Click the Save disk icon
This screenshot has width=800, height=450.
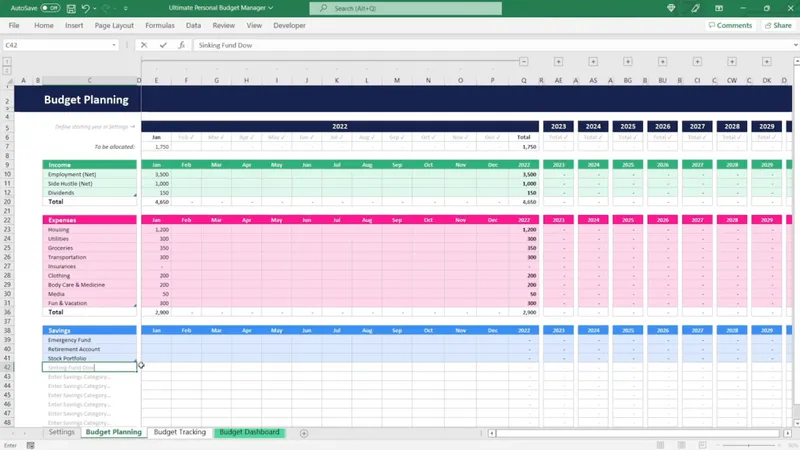click(71, 8)
